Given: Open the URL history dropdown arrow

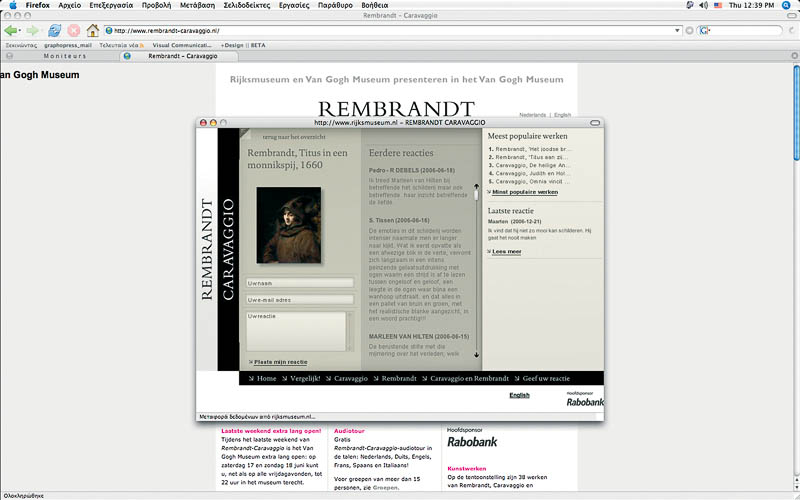Looking at the screenshot, I should coord(677,31).
